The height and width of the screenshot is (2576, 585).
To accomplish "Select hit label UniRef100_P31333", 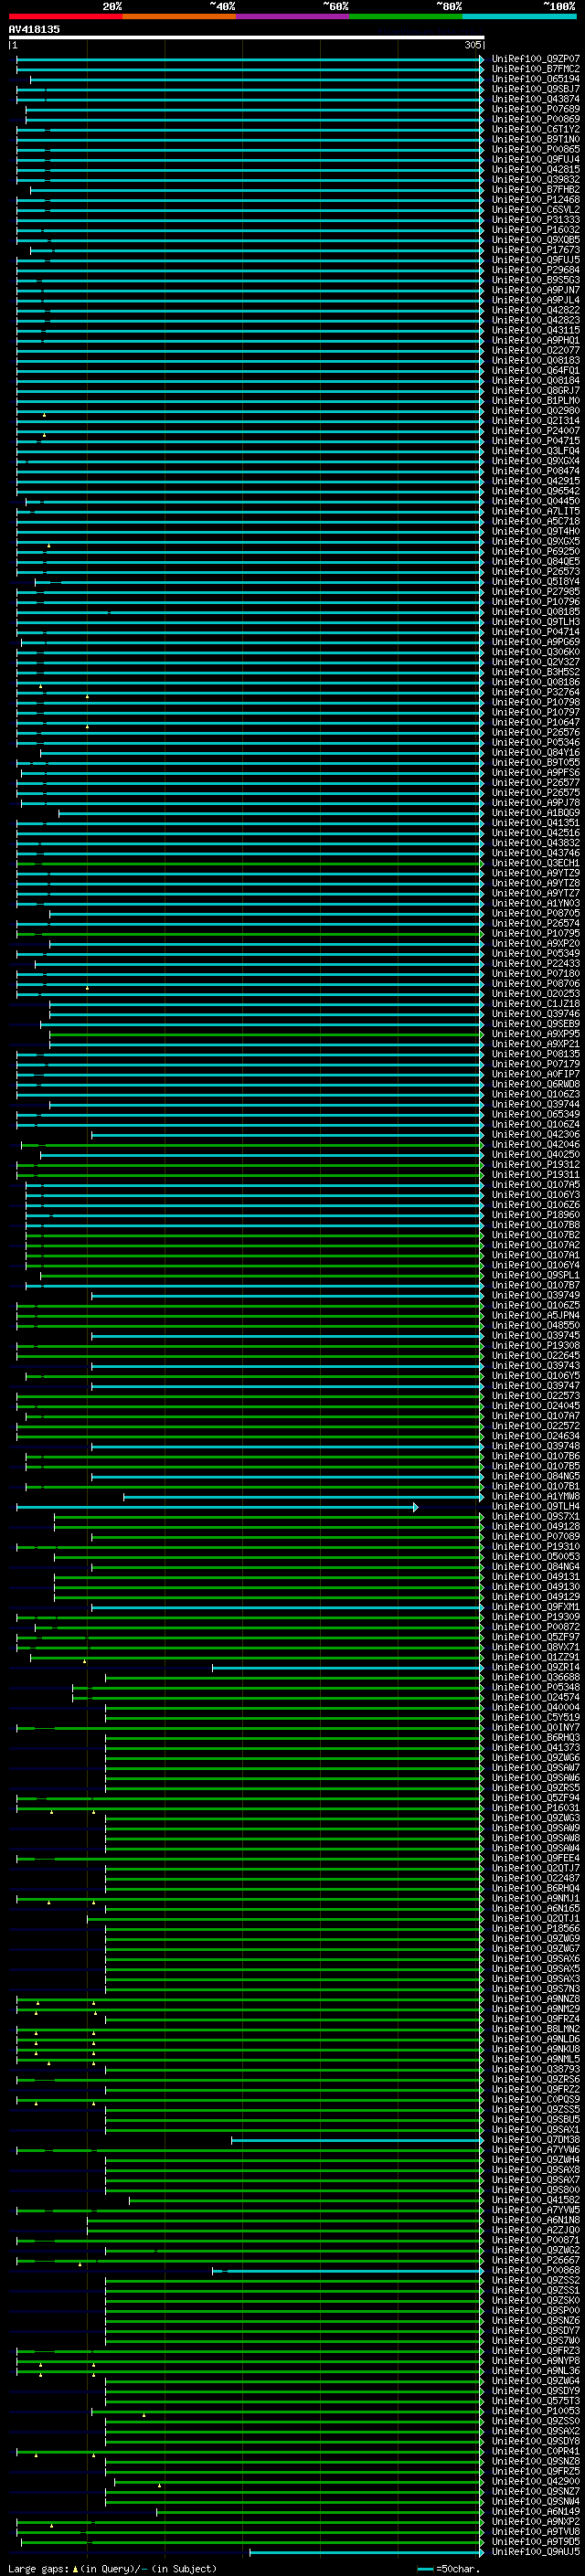I will (x=536, y=220).
